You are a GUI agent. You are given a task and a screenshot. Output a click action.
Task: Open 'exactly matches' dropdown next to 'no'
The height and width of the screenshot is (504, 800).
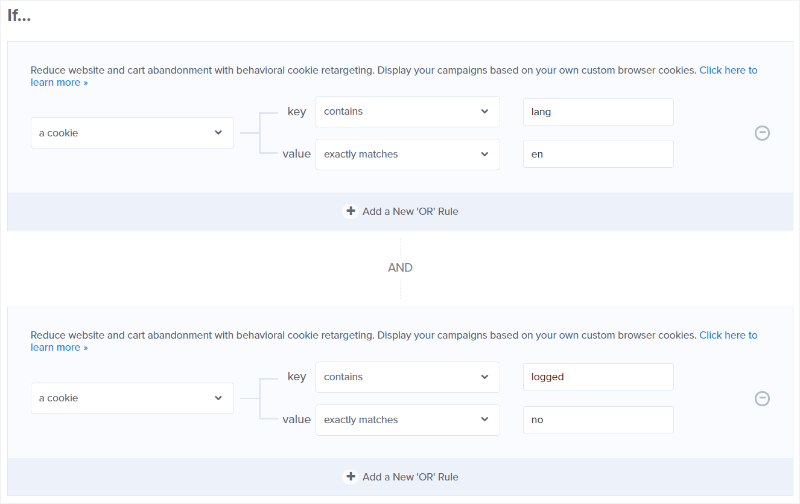point(407,420)
